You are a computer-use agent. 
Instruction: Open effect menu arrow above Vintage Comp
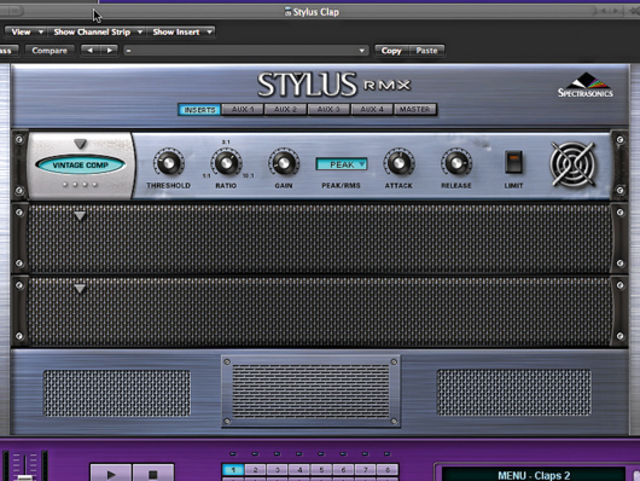[x=80, y=143]
